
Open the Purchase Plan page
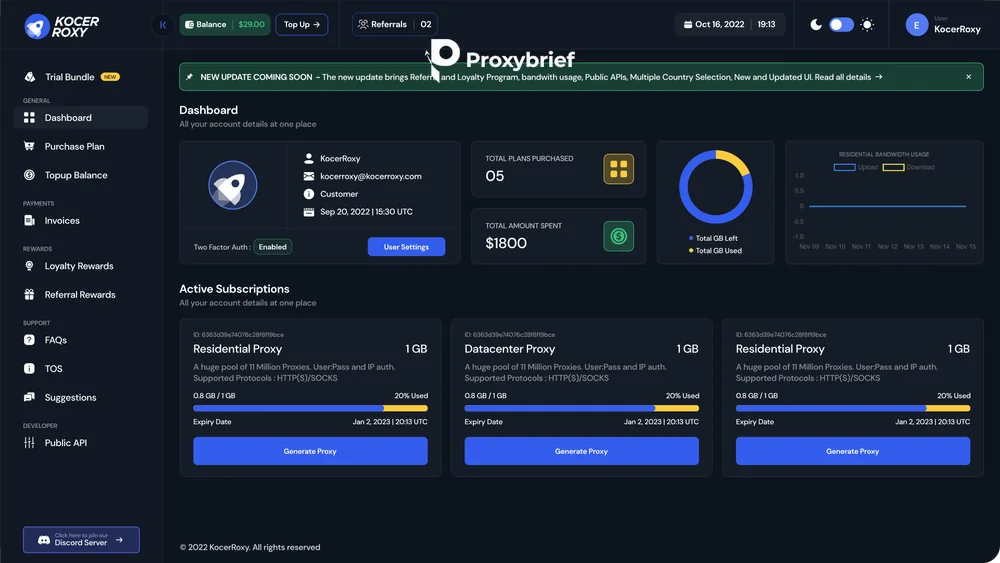(x=81, y=146)
